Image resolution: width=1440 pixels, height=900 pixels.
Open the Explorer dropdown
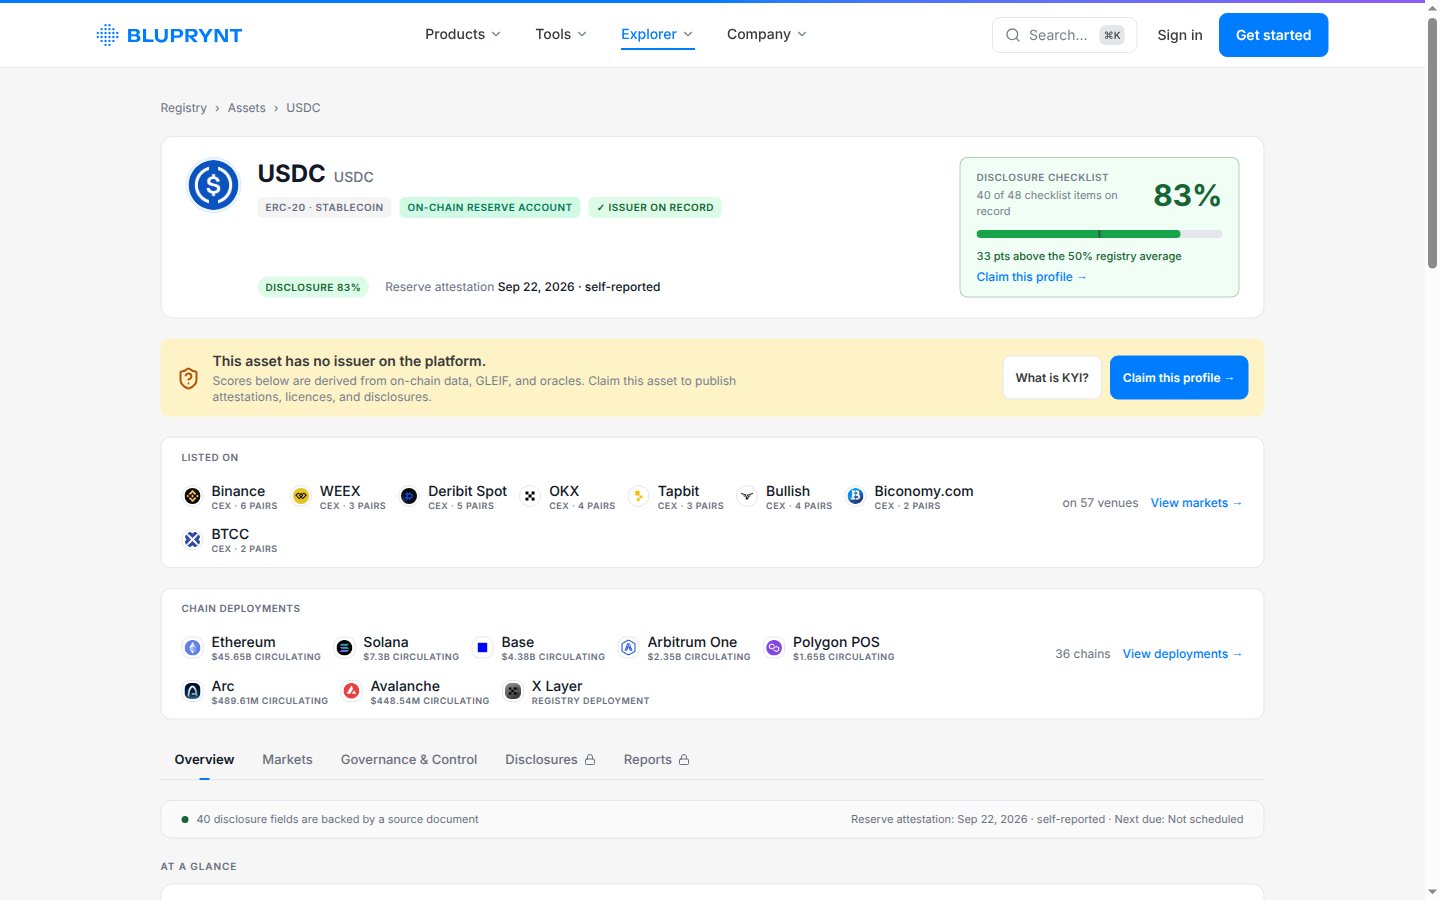click(x=657, y=34)
